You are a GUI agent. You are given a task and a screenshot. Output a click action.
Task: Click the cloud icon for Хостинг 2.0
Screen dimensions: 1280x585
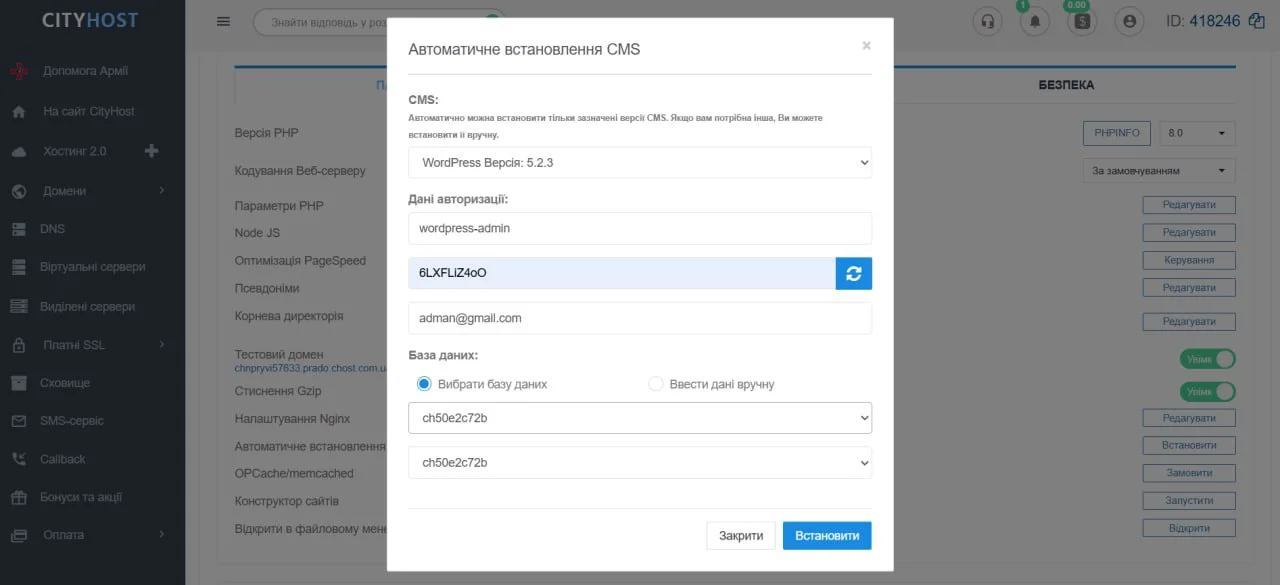(x=19, y=152)
